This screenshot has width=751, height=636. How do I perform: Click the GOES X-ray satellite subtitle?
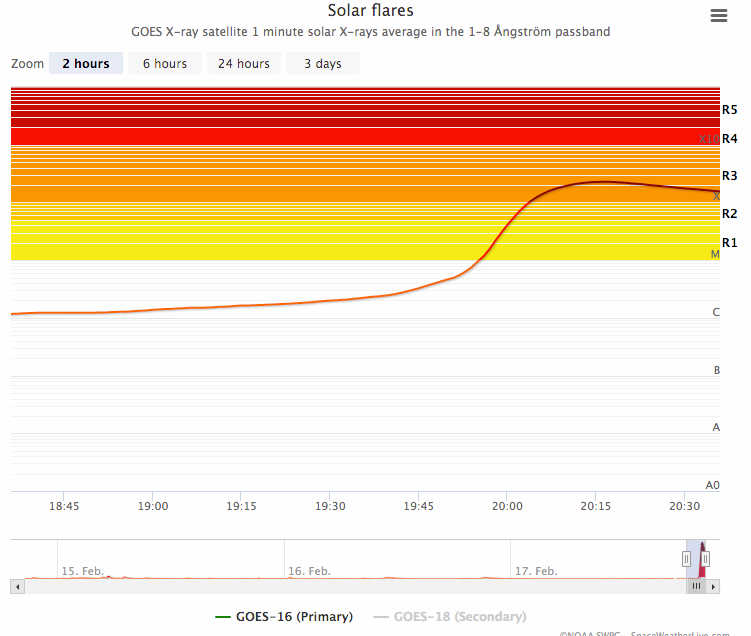[x=371, y=32]
